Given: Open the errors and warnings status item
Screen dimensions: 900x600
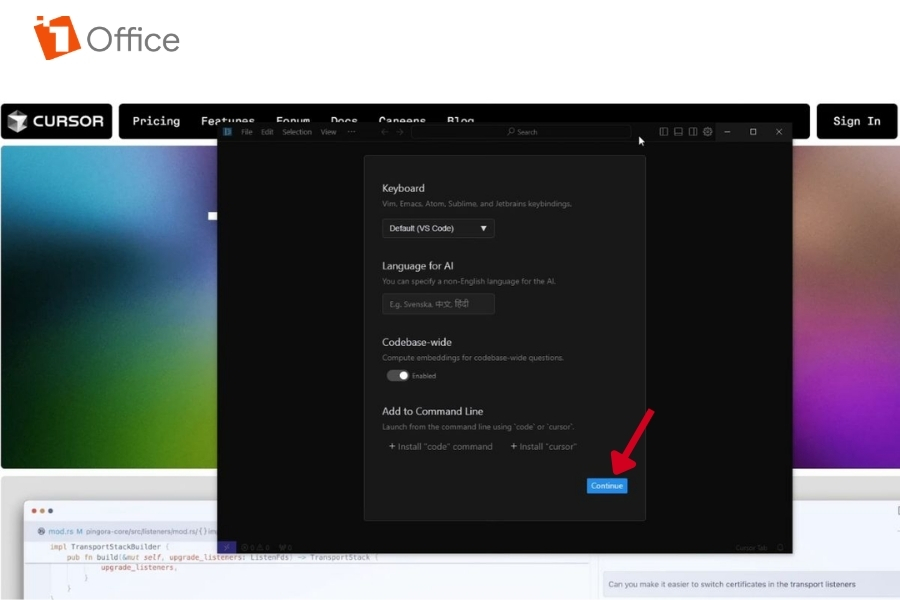Looking at the screenshot, I should 255,547.
